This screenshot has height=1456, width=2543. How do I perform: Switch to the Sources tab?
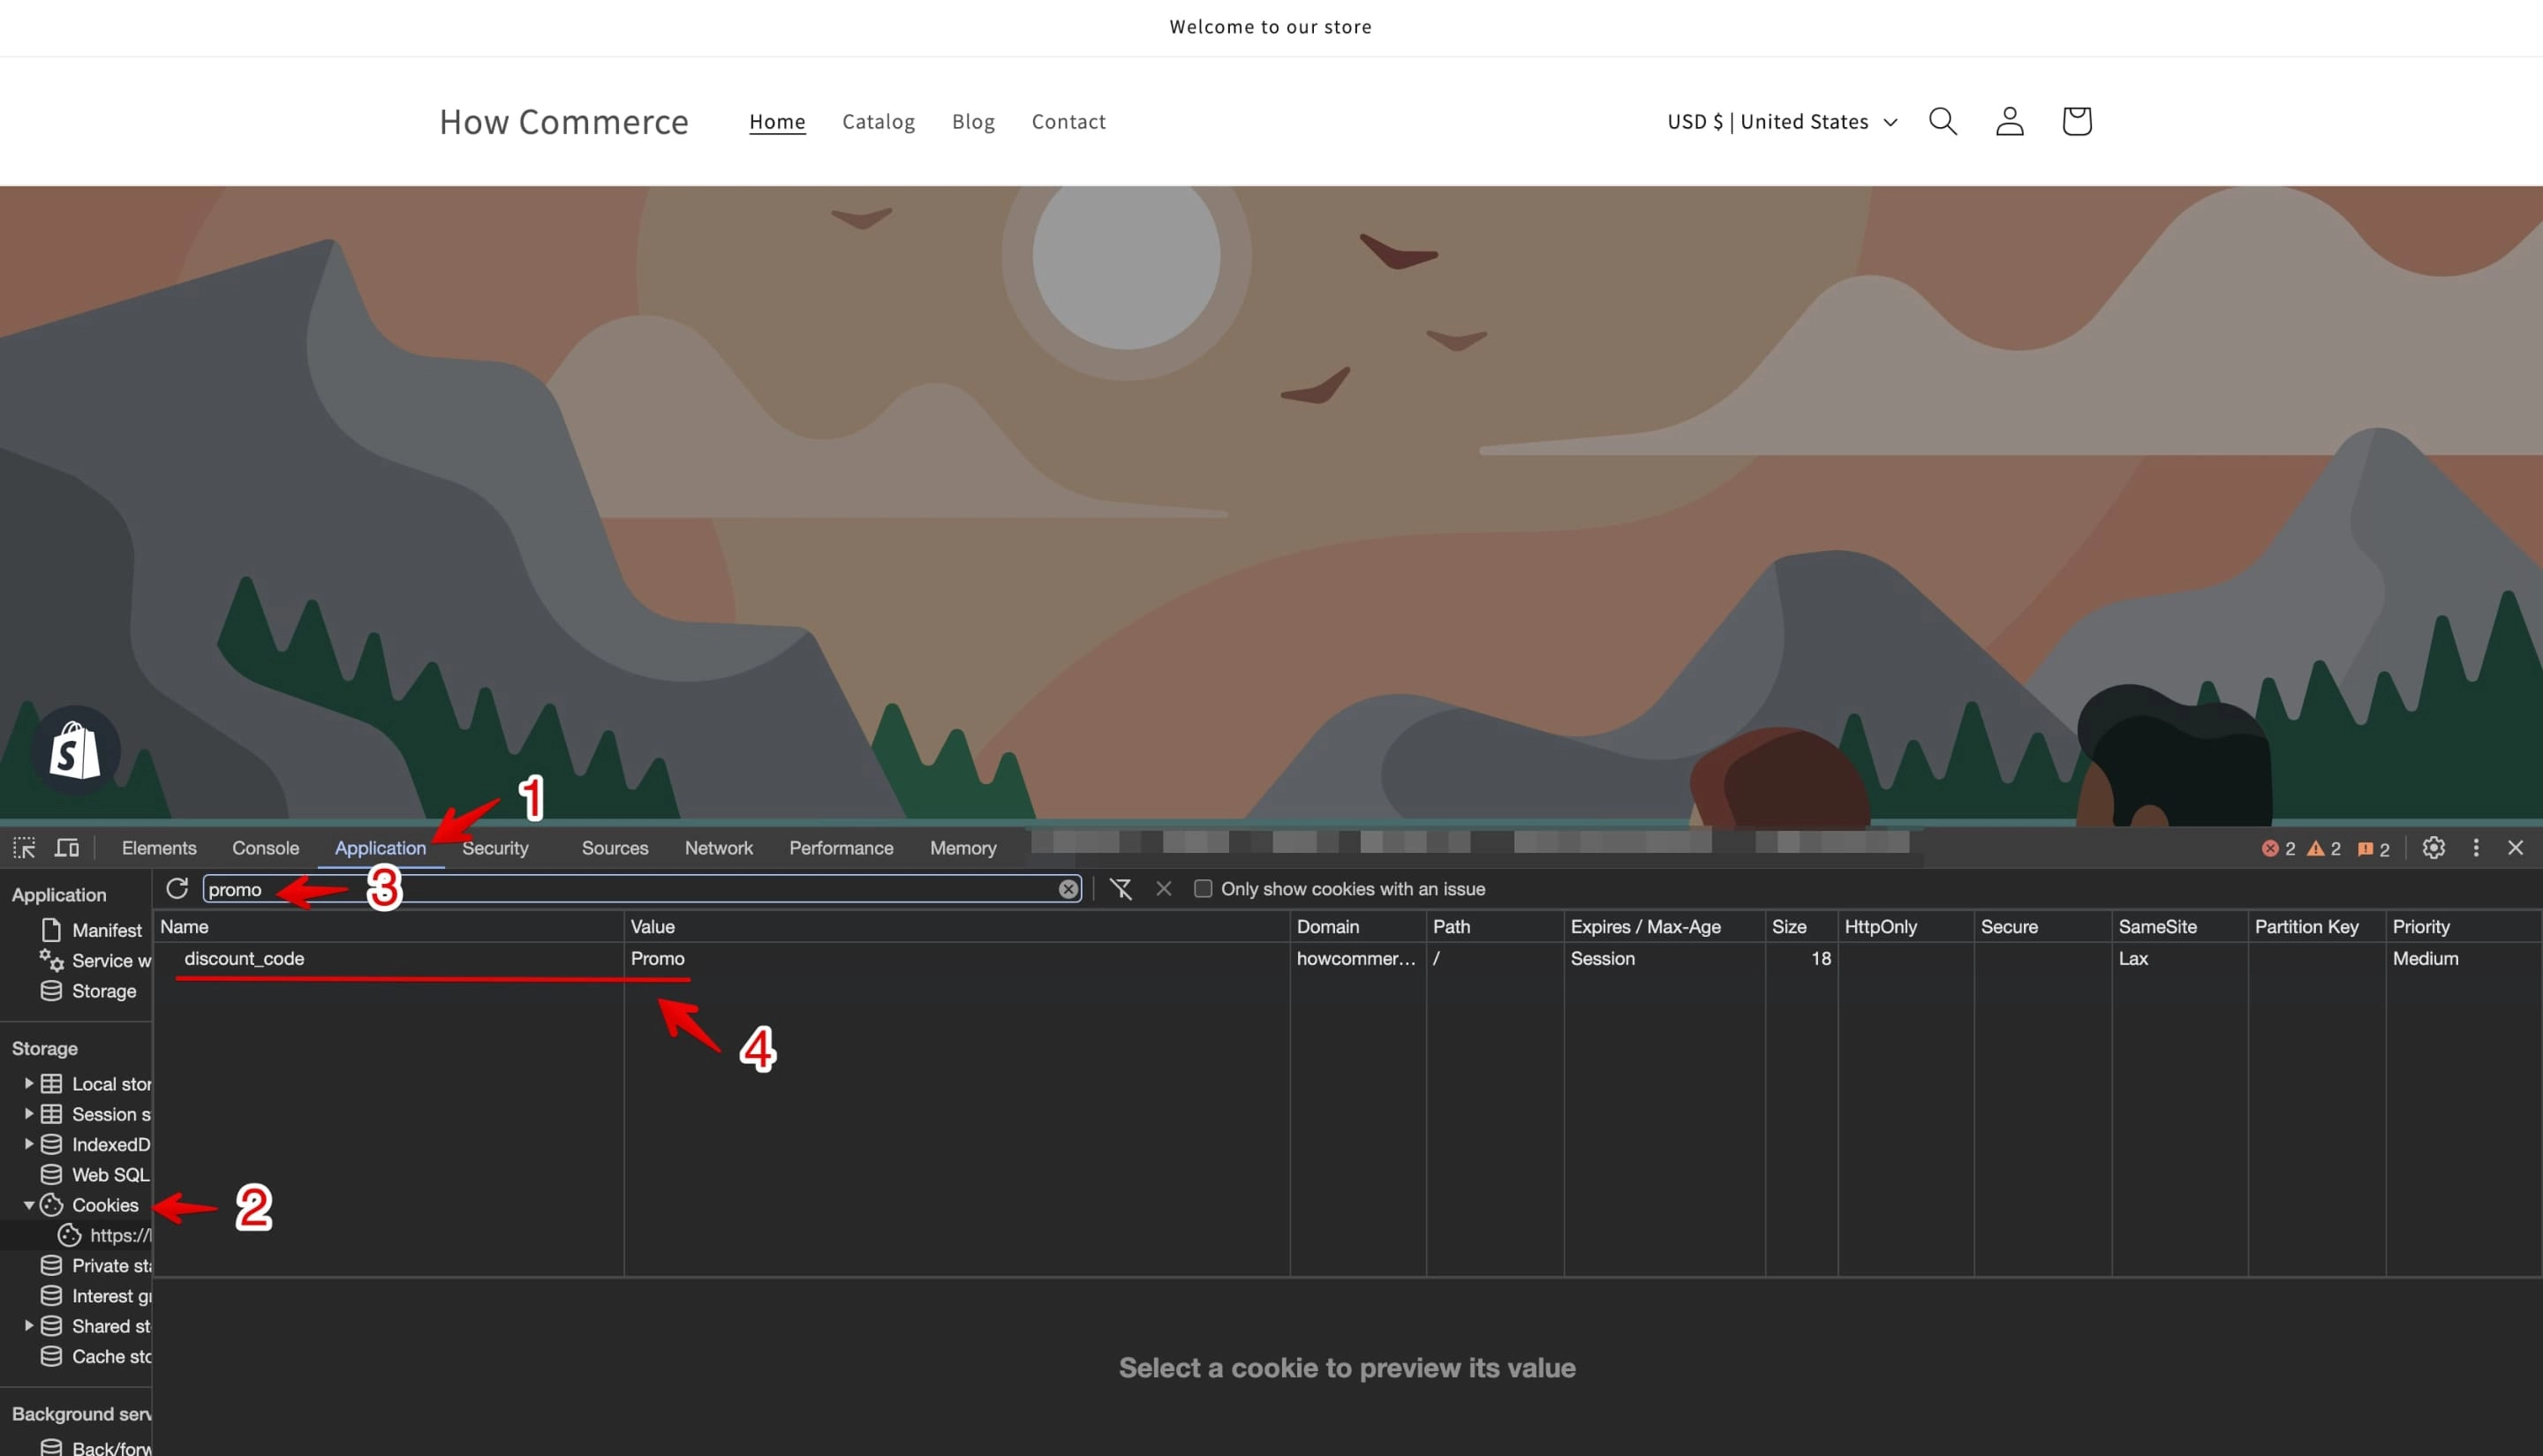tap(615, 848)
